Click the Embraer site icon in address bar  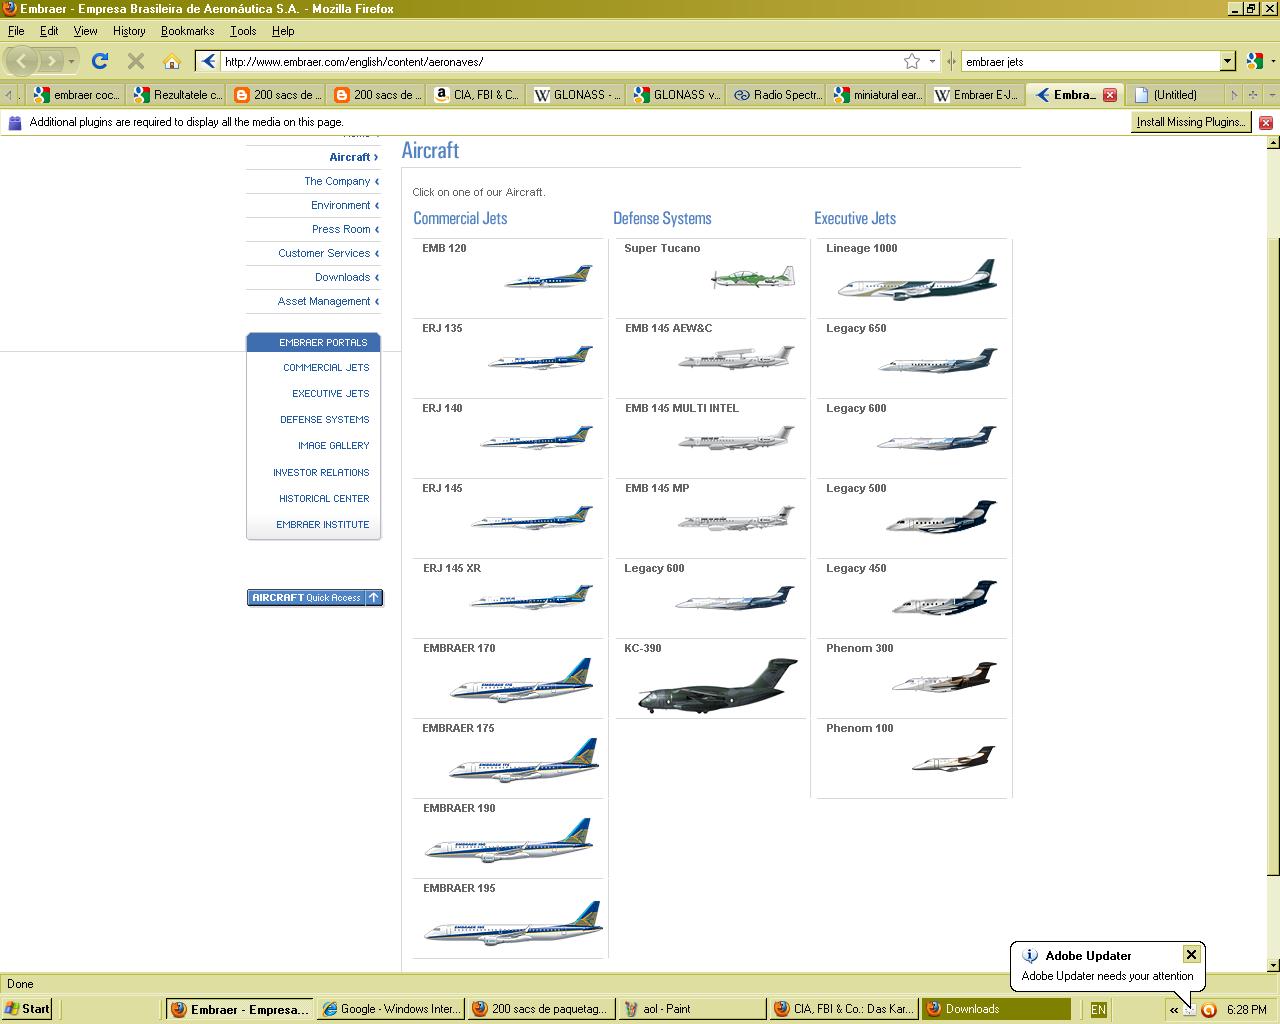click(208, 61)
